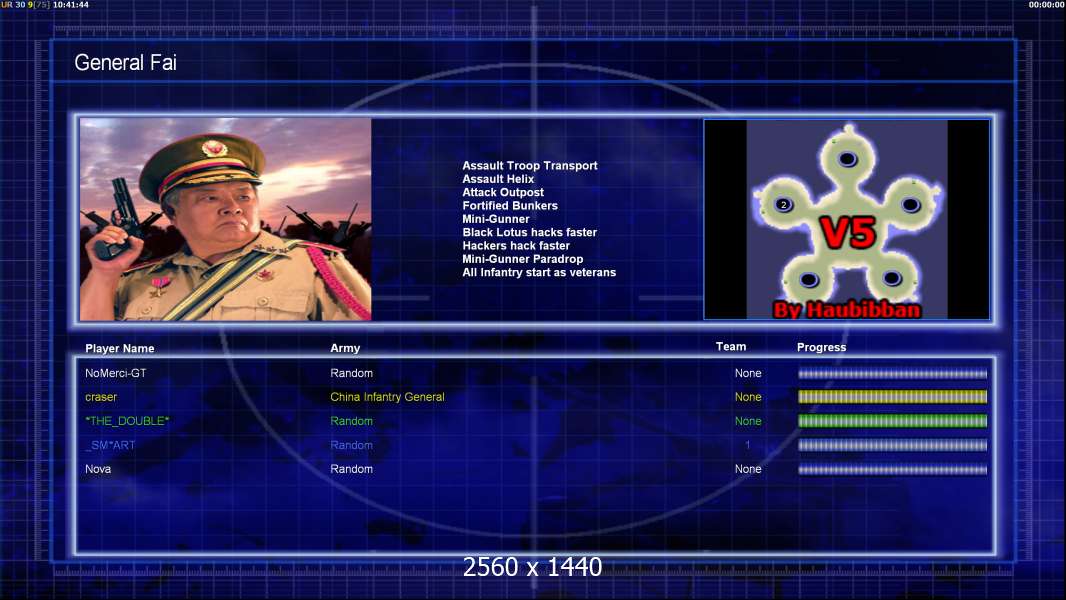This screenshot has height=600, width=1066.
Task: Click 'Fortified Bunkers' ability line
Action: tap(510, 205)
